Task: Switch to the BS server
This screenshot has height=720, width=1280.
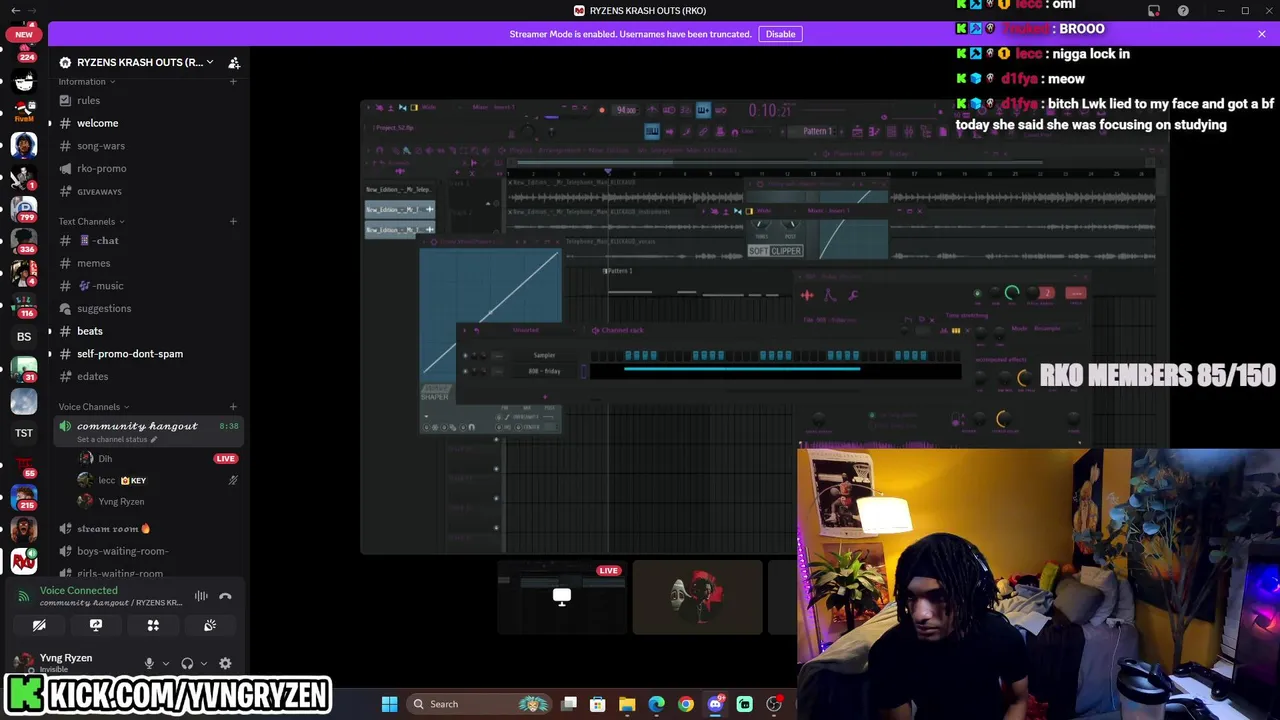Action: click(x=24, y=337)
